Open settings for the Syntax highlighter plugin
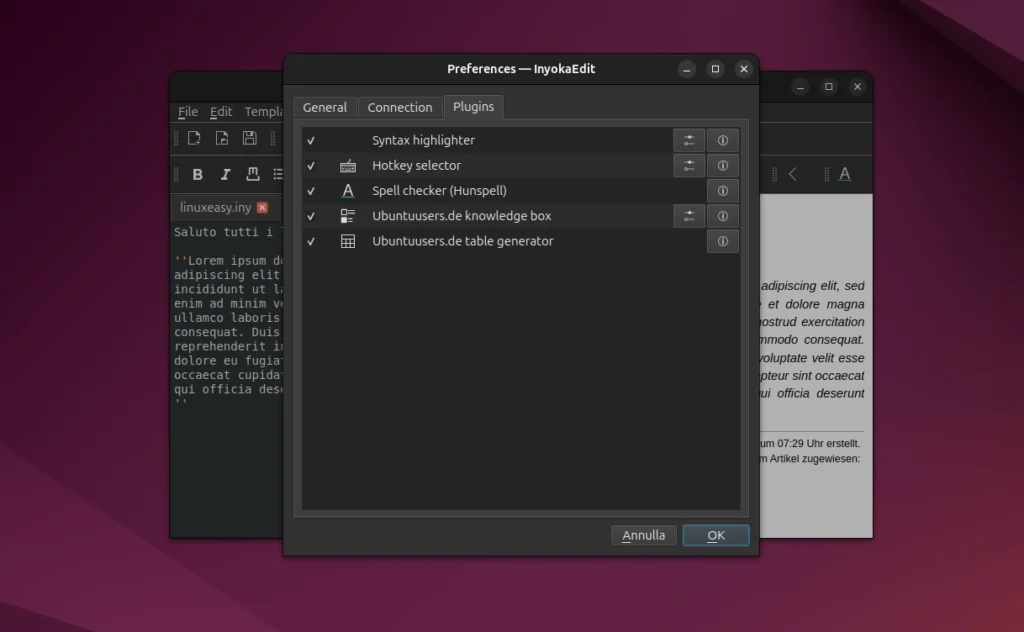Screen dimensions: 1024x632 pyautogui.click(x=689, y=140)
